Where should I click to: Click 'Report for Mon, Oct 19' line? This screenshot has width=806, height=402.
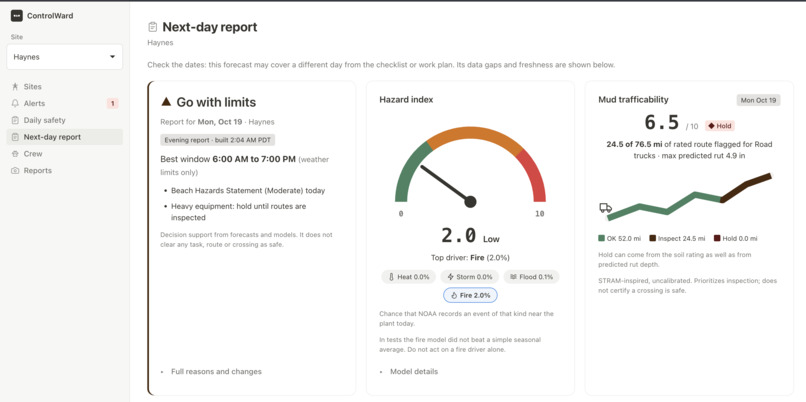point(217,122)
